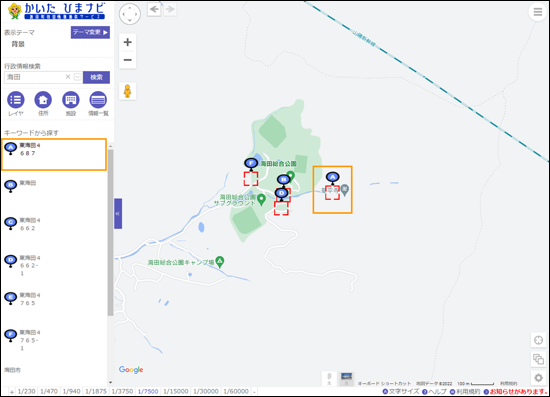This screenshot has width=550, height=397.
Task: Open the 施設 facility search icon
Action: [71, 100]
